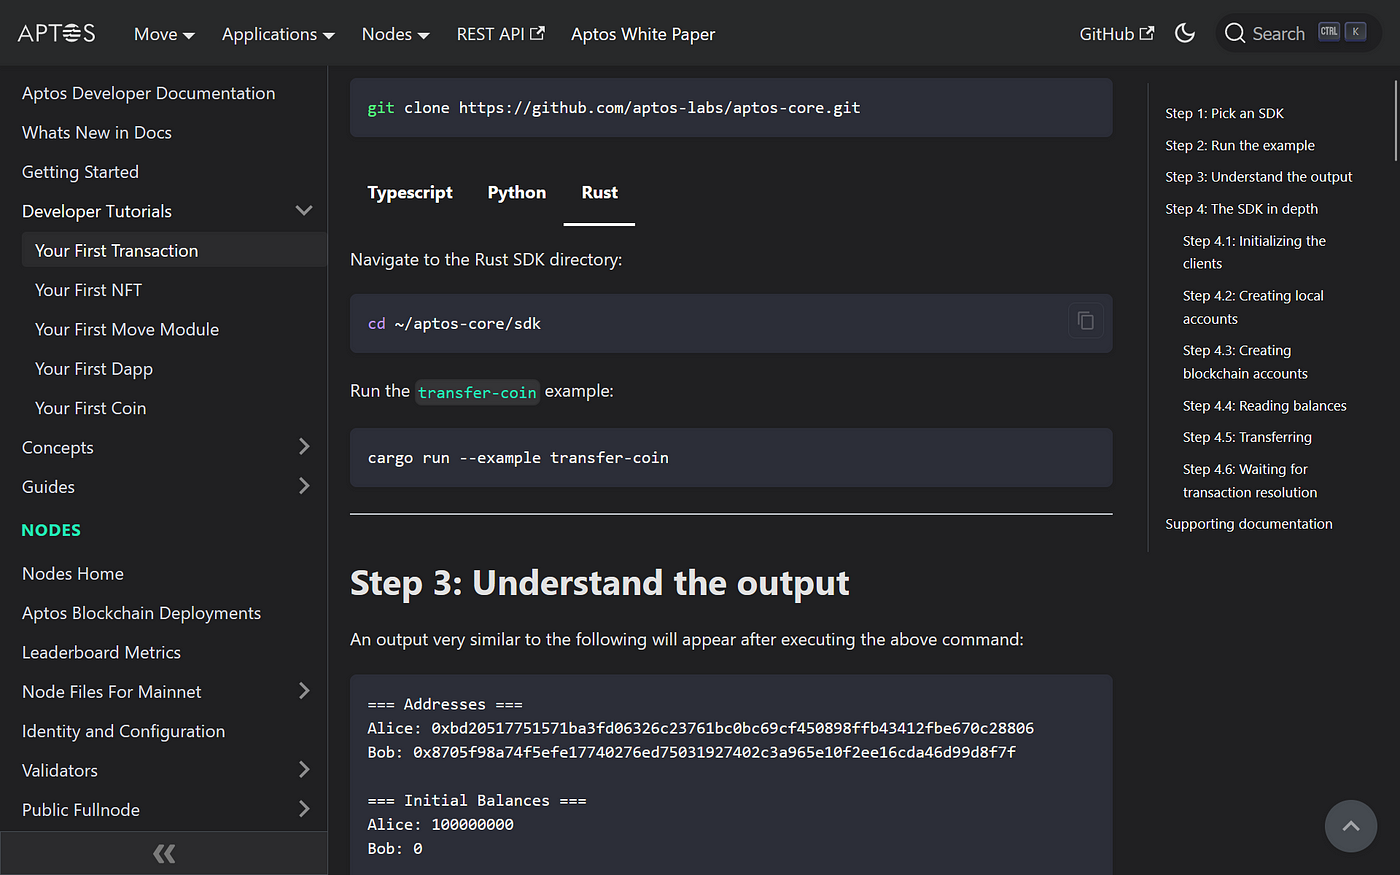Click the page vertical scrollbar thumb
Image resolution: width=1400 pixels, height=875 pixels.
[x=1396, y=120]
